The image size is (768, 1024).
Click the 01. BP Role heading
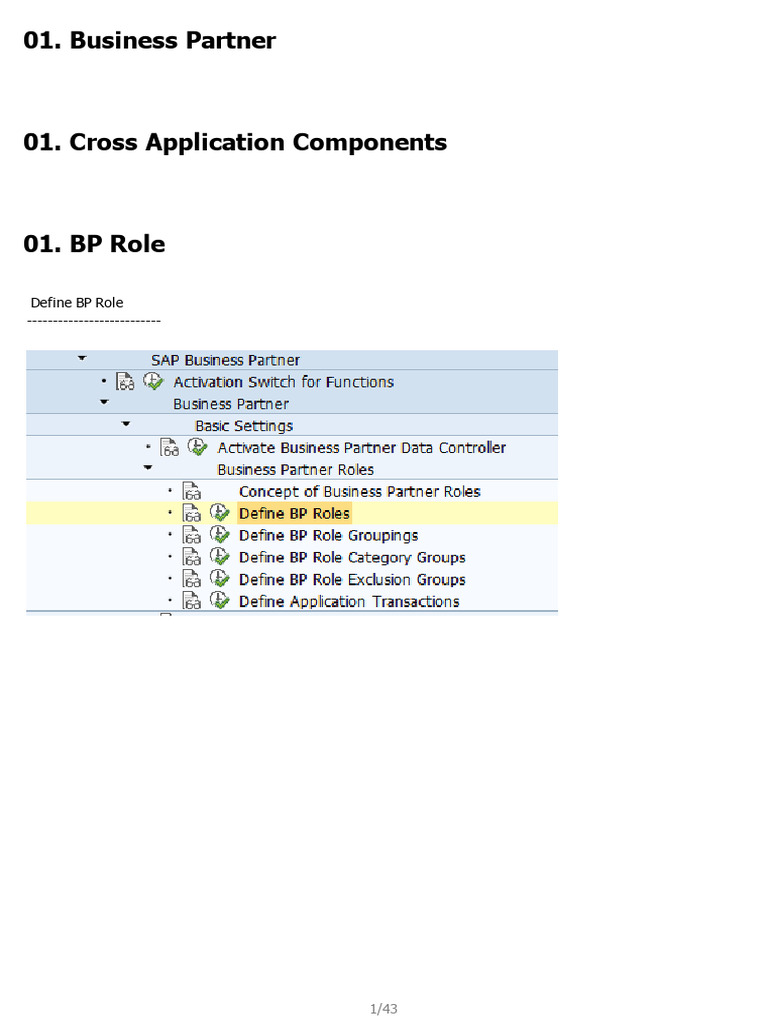(94, 244)
